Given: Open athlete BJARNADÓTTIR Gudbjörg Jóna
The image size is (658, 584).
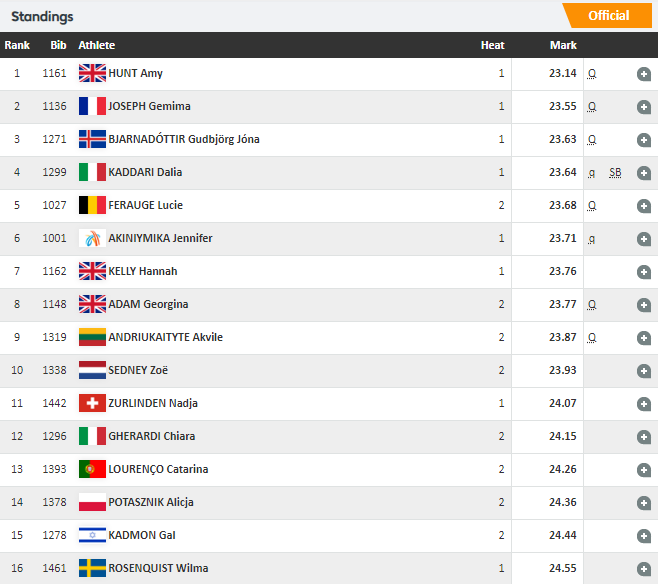Looking at the screenshot, I should (x=184, y=139).
